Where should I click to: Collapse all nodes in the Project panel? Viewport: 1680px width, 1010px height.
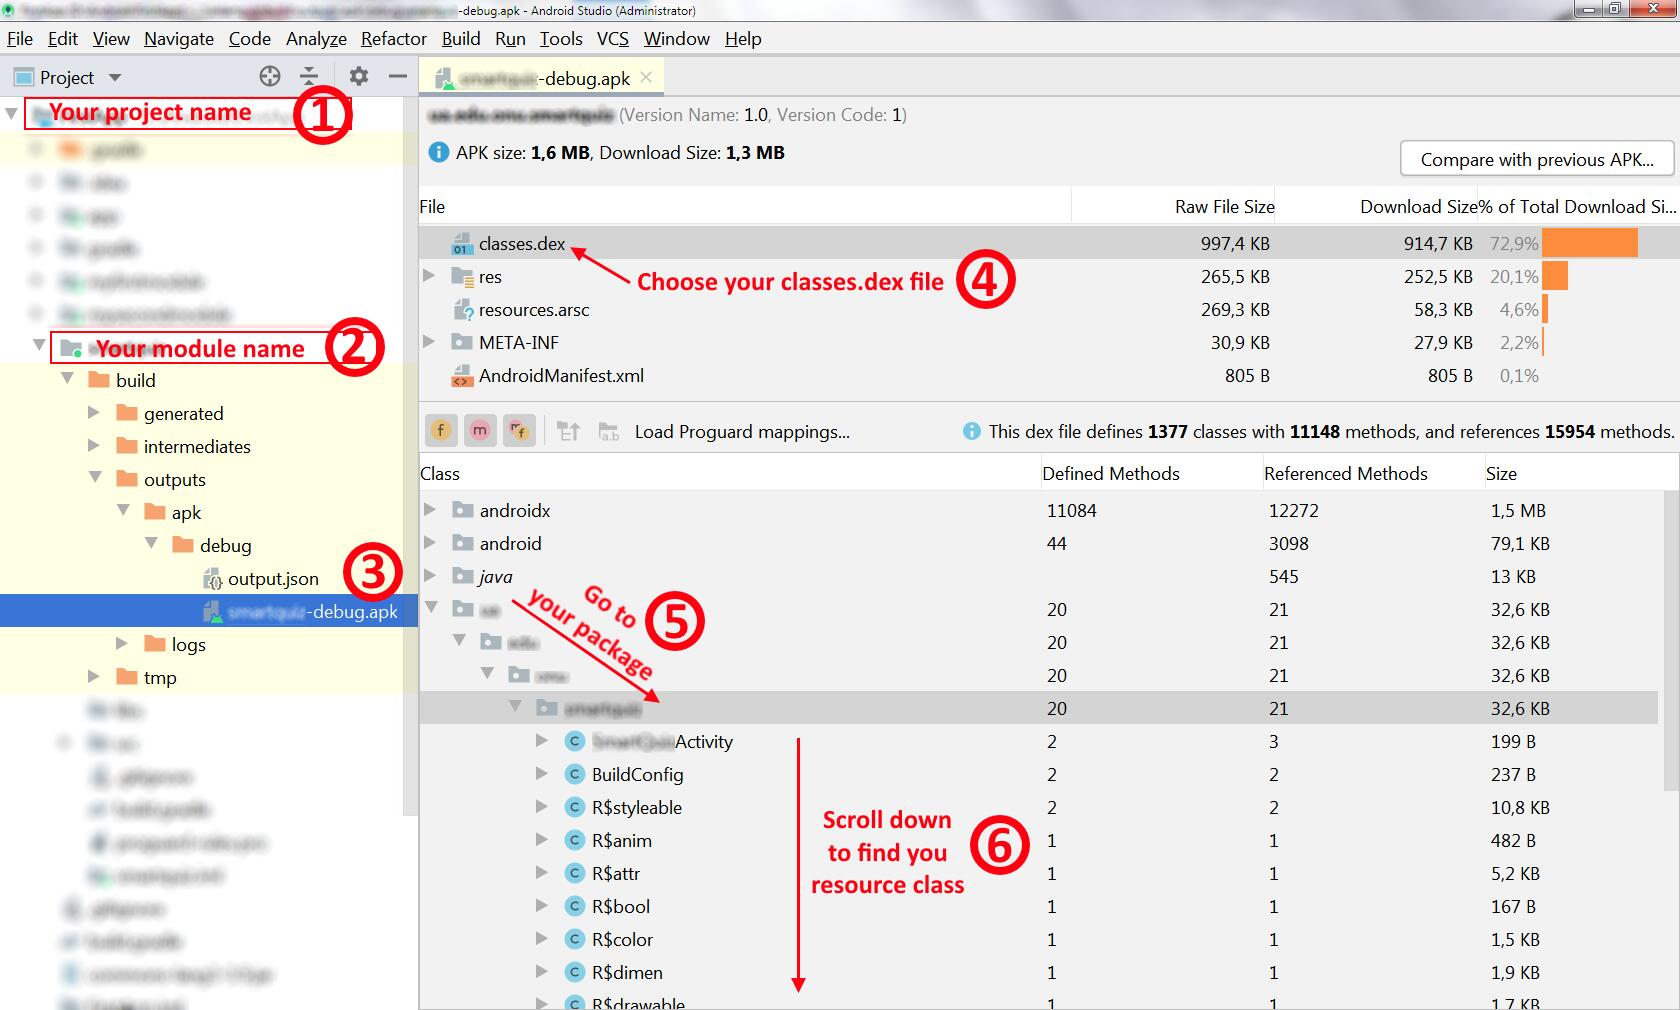click(309, 76)
